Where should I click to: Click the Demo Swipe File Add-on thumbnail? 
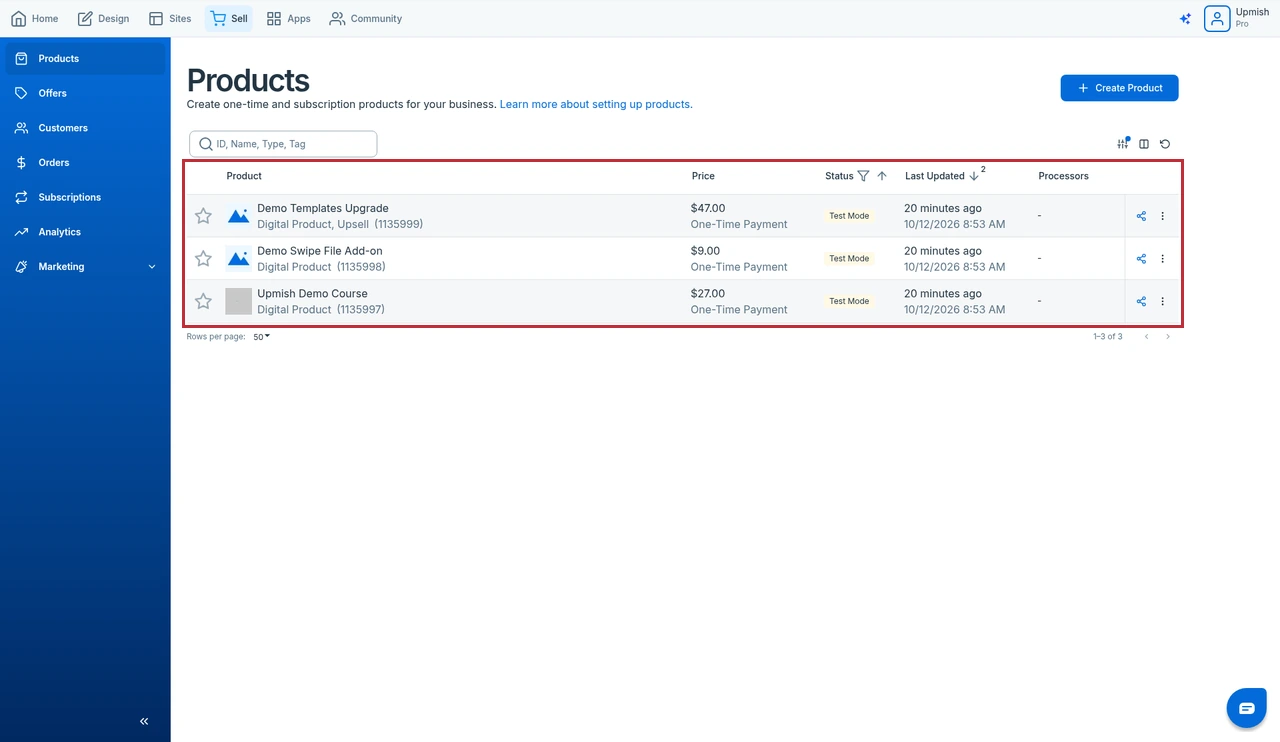(238, 259)
